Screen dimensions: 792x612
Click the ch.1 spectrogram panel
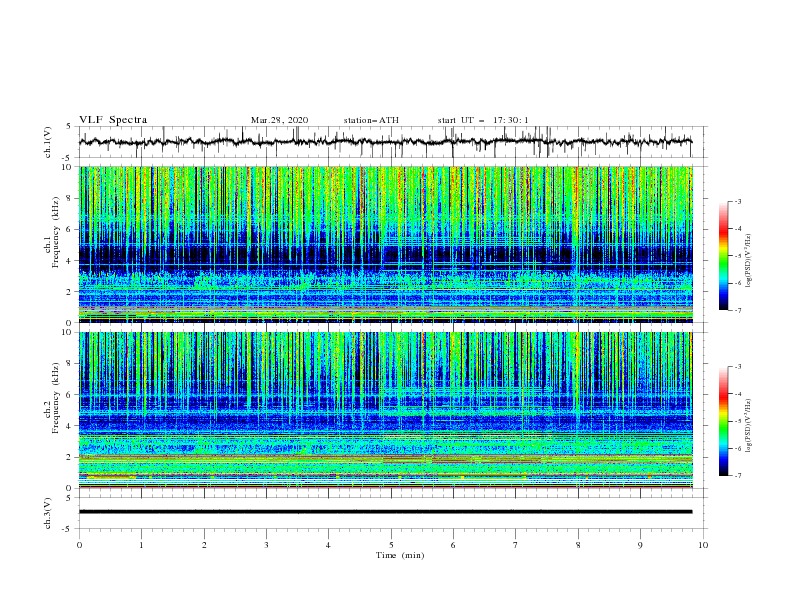[385, 244]
